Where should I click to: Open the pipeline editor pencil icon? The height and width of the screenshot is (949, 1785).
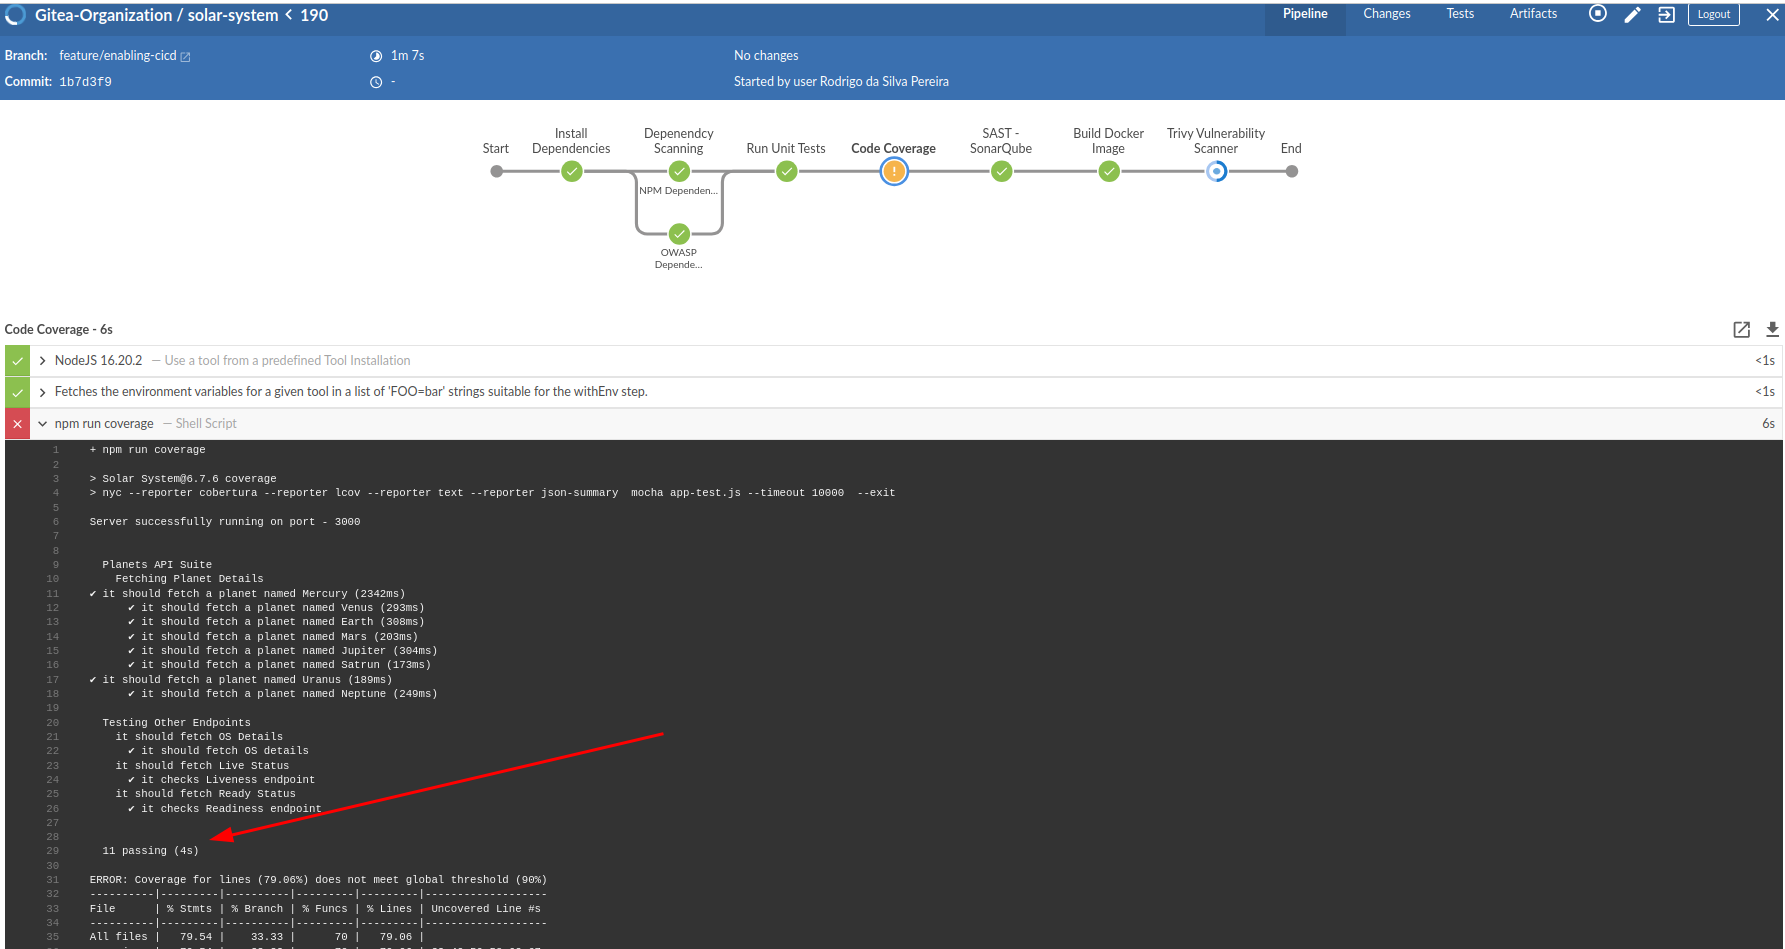click(x=1632, y=14)
